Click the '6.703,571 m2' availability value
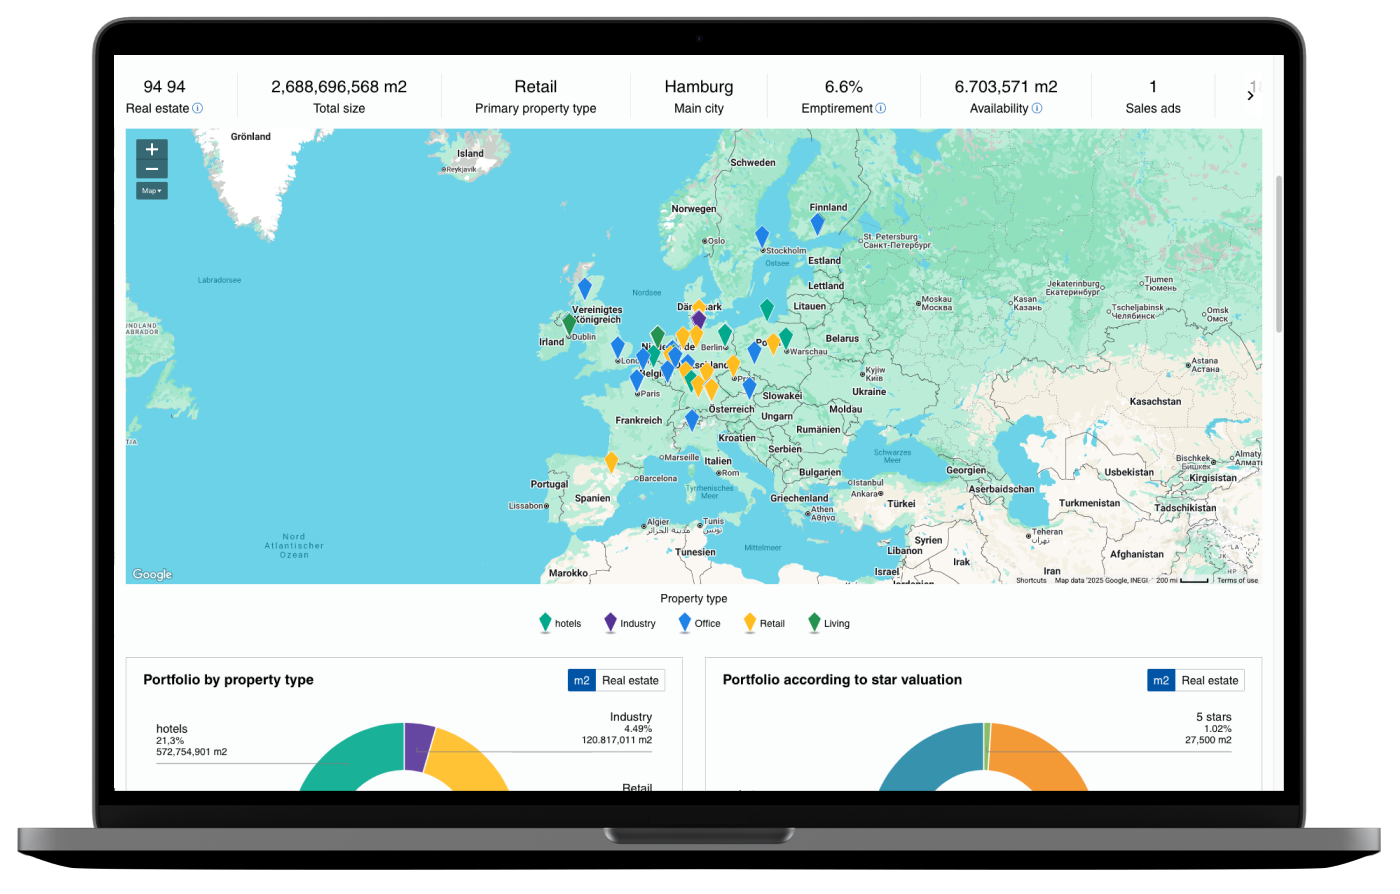Viewport: 1400px width, 894px height. (1006, 87)
